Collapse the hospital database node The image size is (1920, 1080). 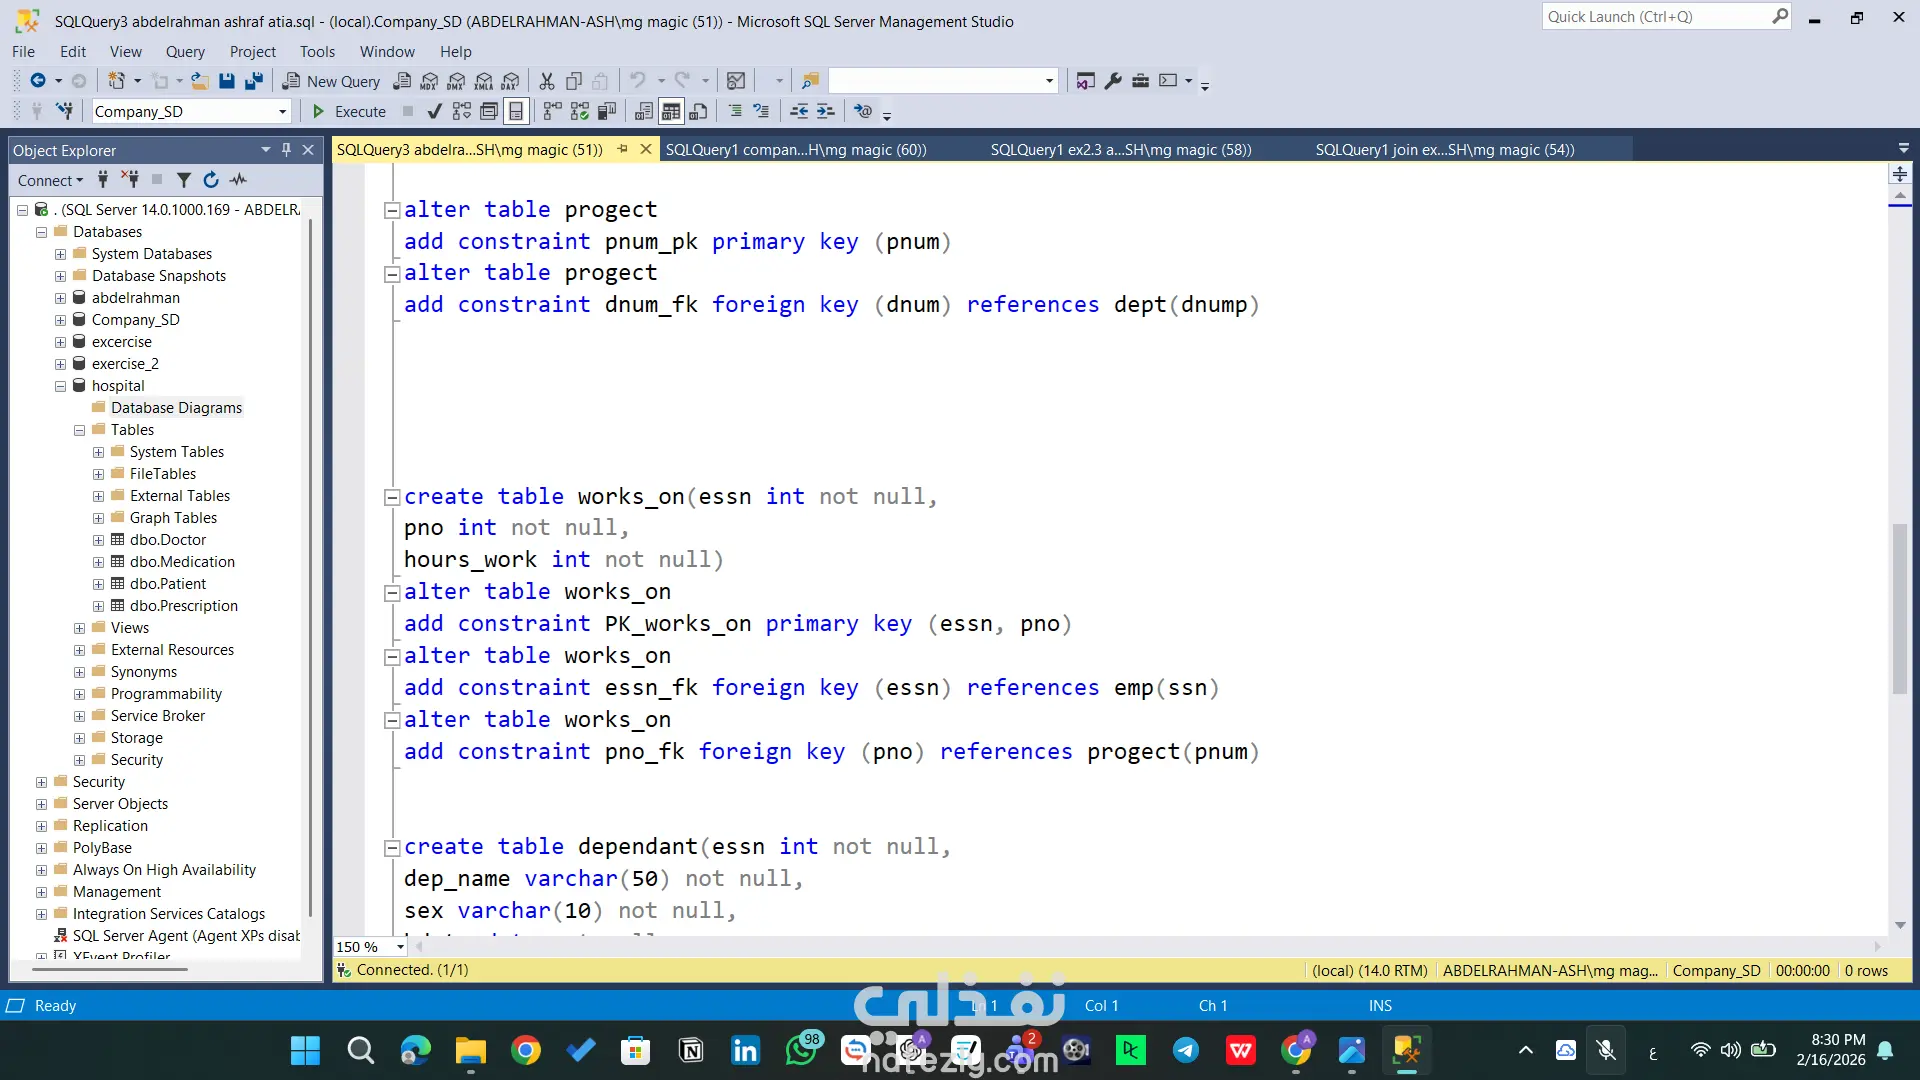[x=60, y=386]
